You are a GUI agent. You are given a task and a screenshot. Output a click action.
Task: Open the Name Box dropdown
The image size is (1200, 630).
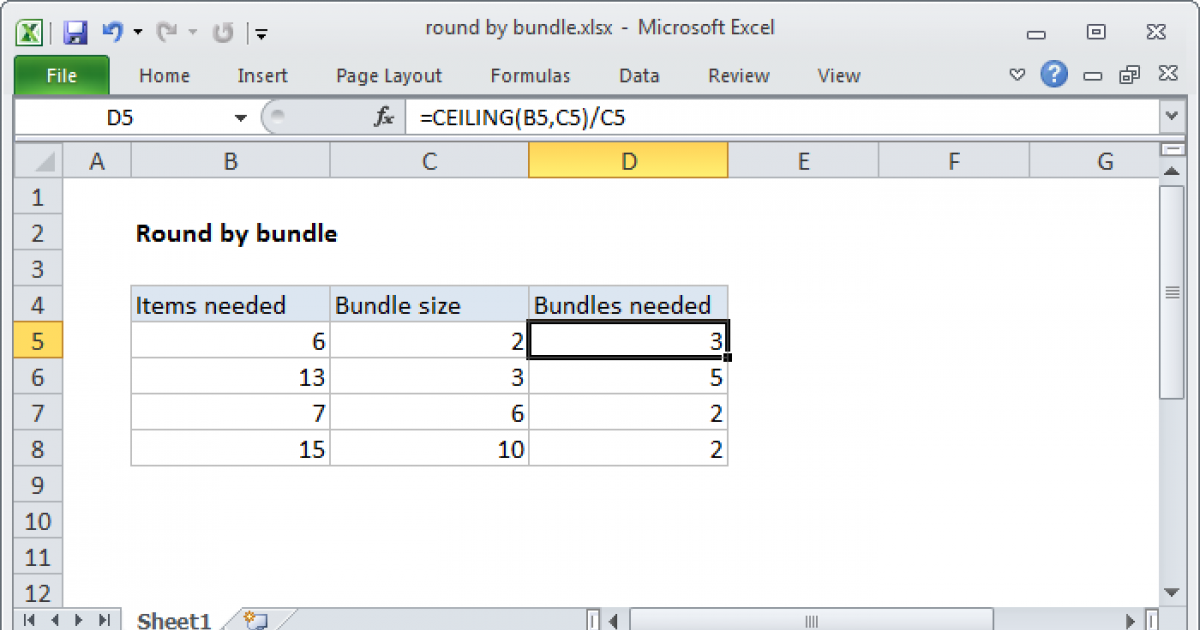coord(240,117)
